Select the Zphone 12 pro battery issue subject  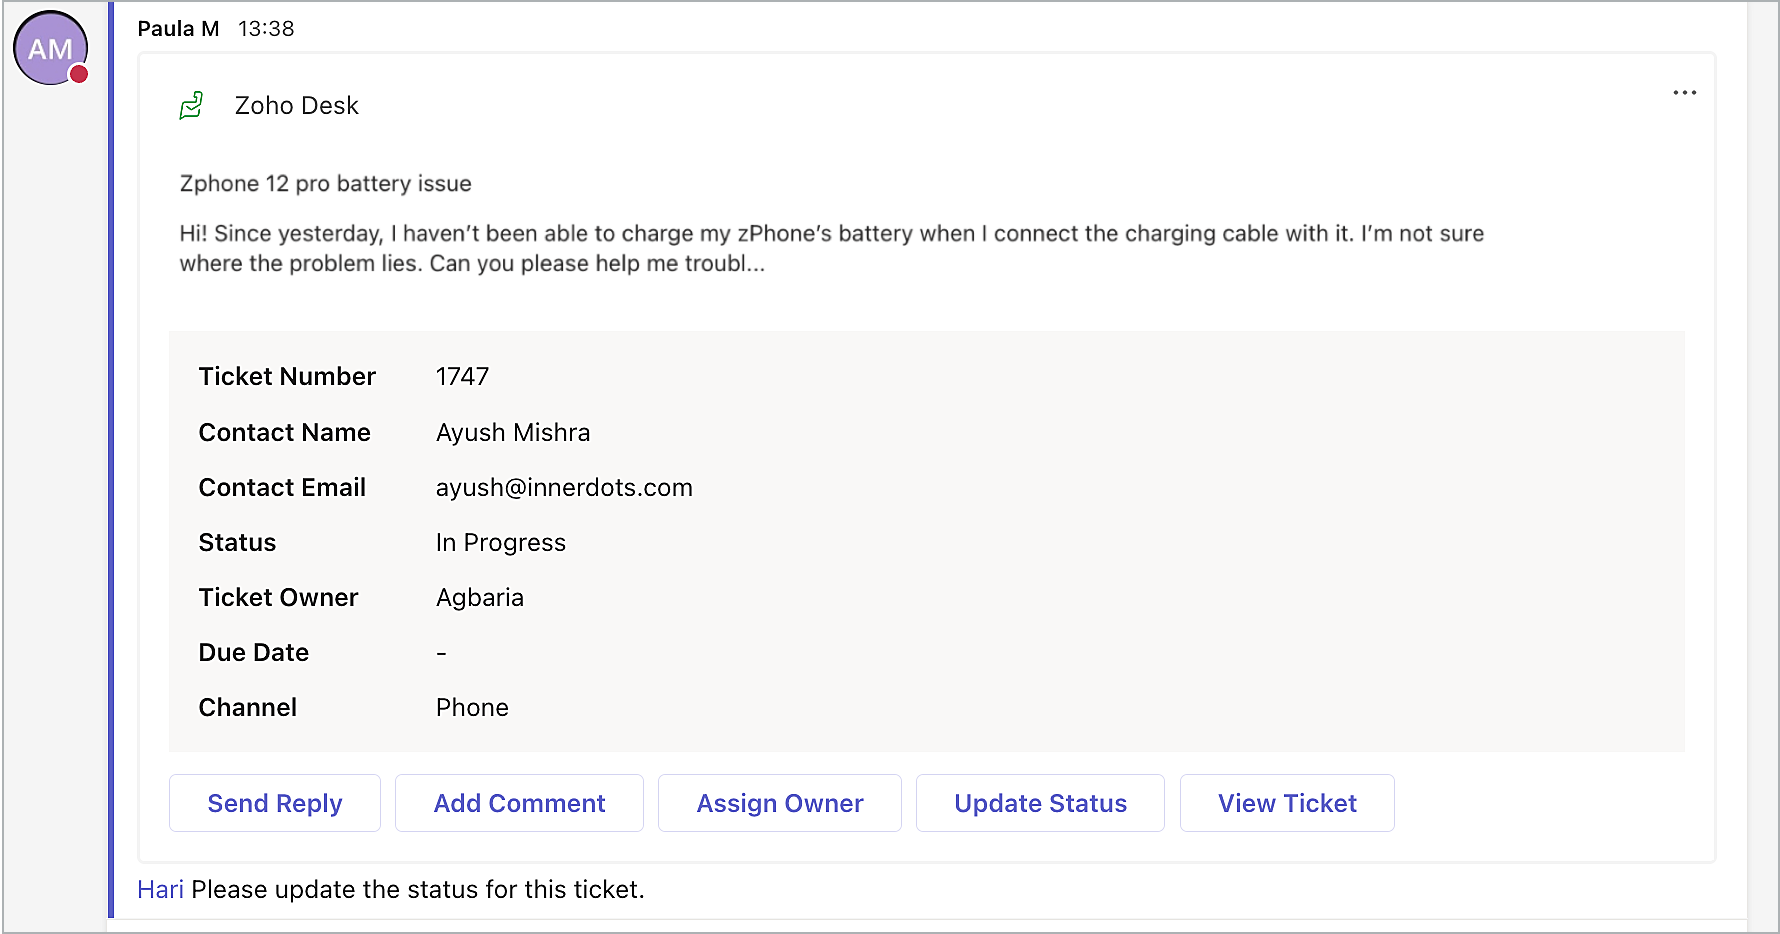click(325, 184)
